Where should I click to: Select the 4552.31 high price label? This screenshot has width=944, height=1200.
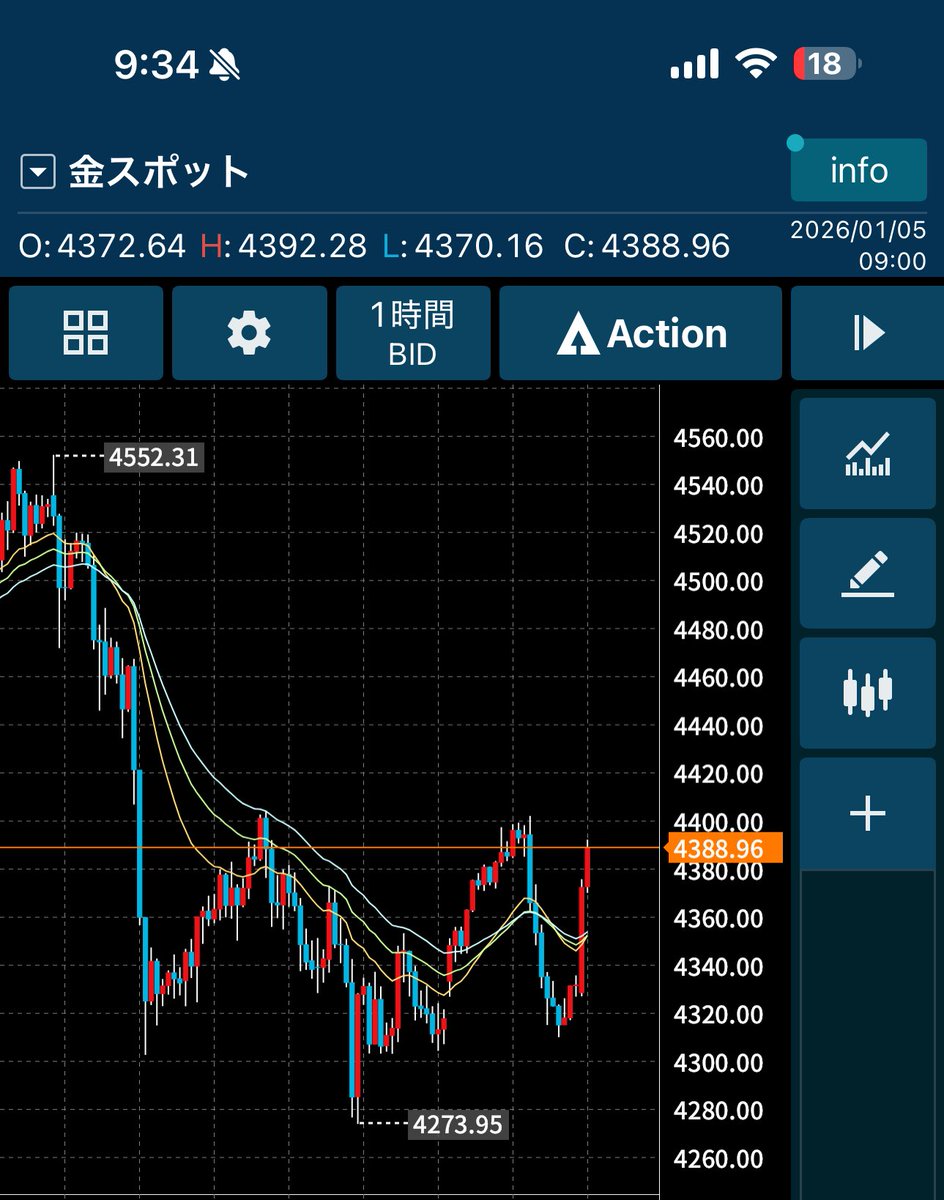pyautogui.click(x=154, y=458)
